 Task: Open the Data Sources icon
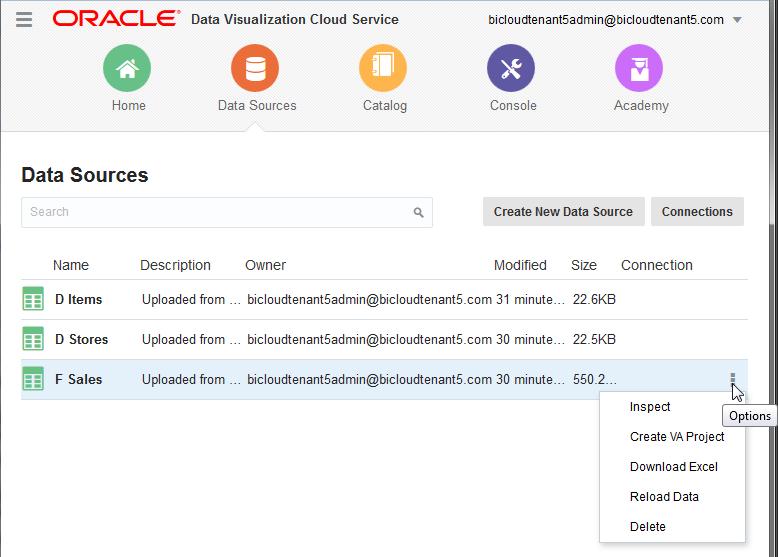pyautogui.click(x=255, y=68)
